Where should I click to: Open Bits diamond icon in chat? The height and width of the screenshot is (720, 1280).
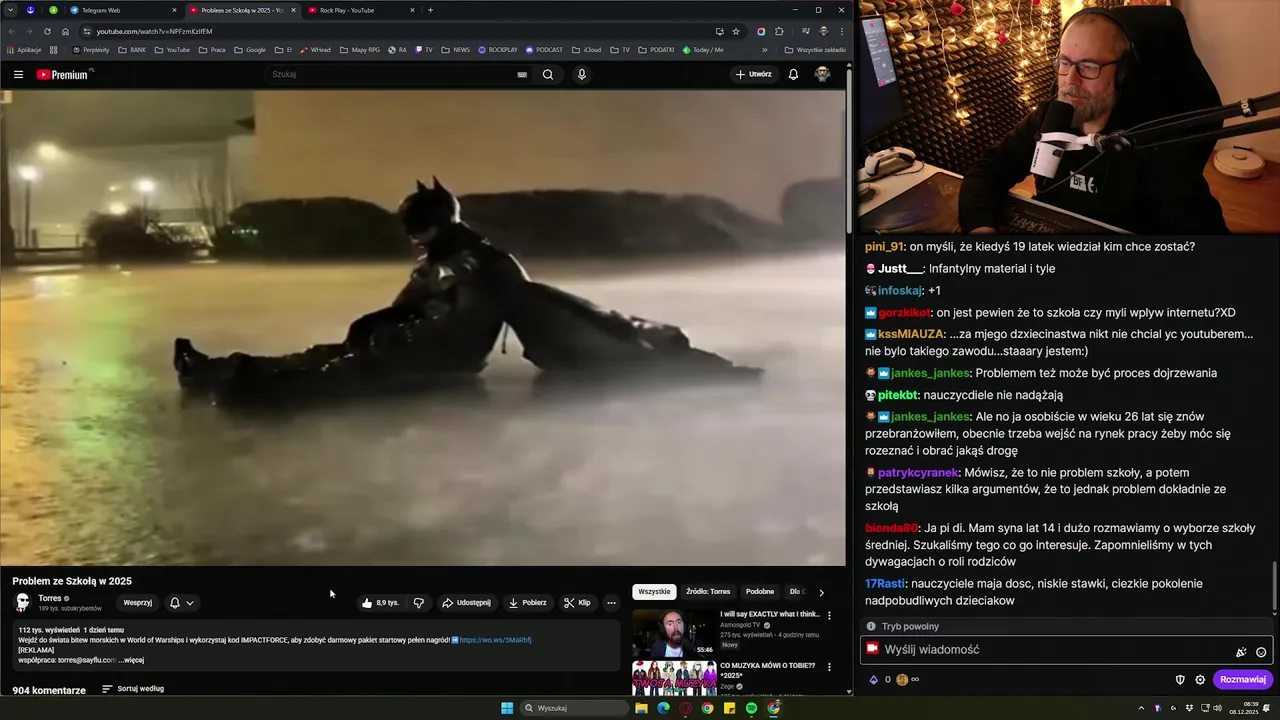click(x=873, y=680)
